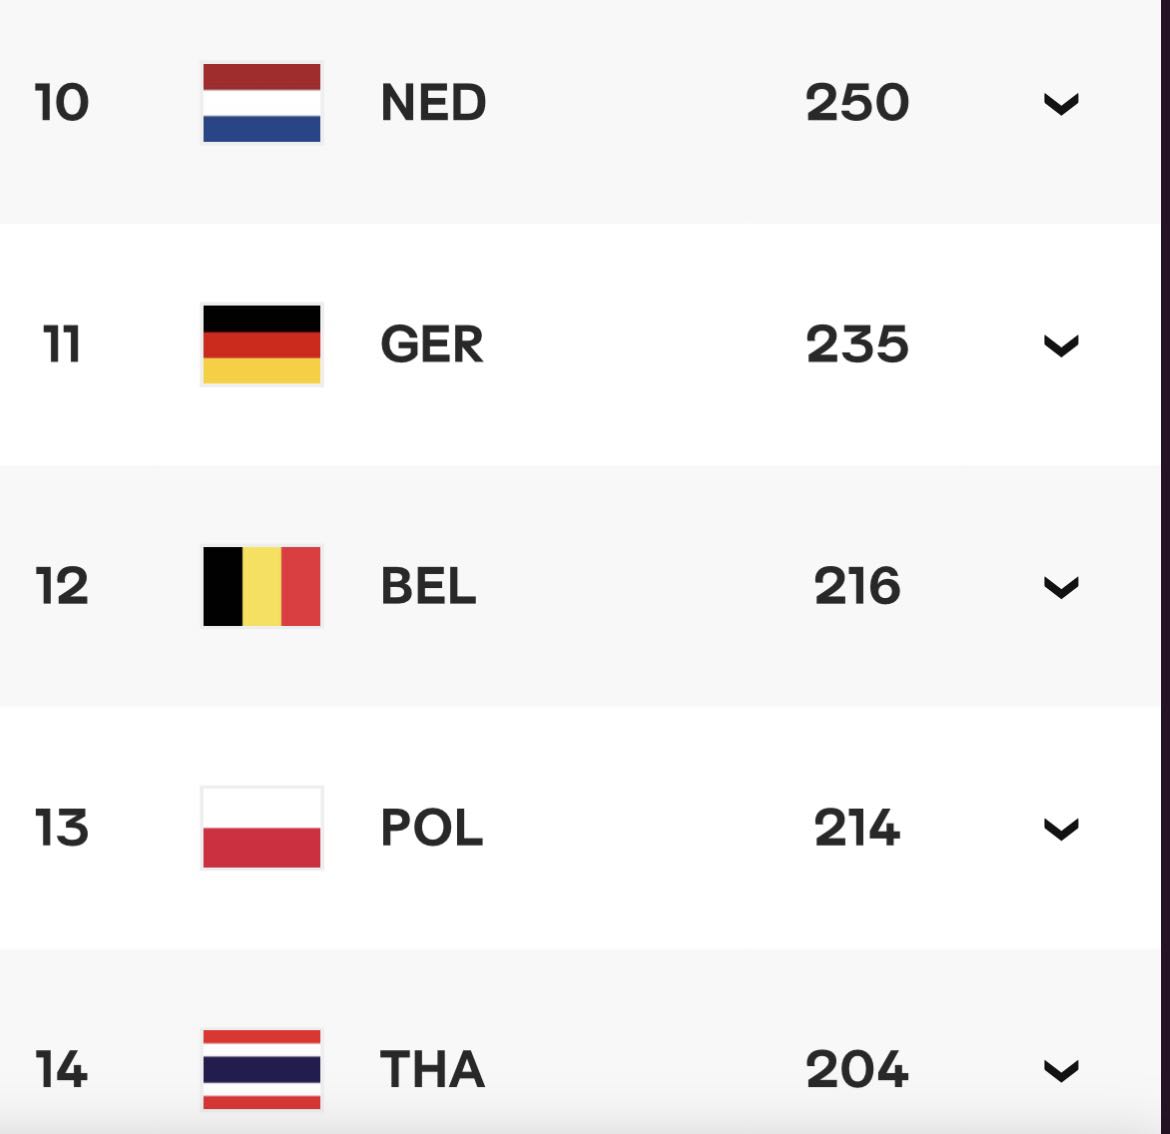Click the Thailand flag icon
The image size is (1170, 1134).
262,1069
